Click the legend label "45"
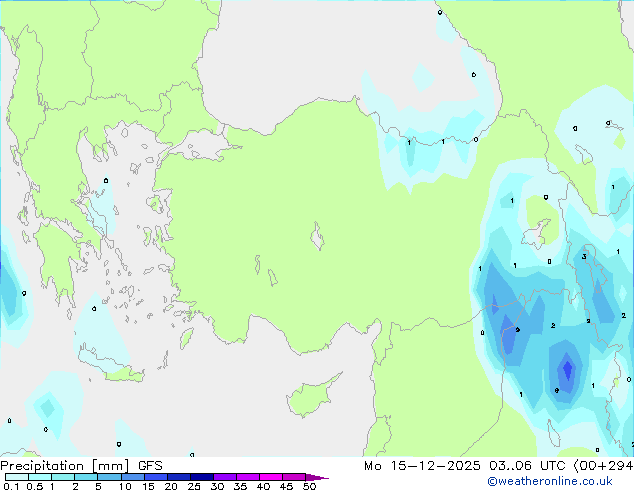The height and width of the screenshot is (490, 634). [286, 486]
